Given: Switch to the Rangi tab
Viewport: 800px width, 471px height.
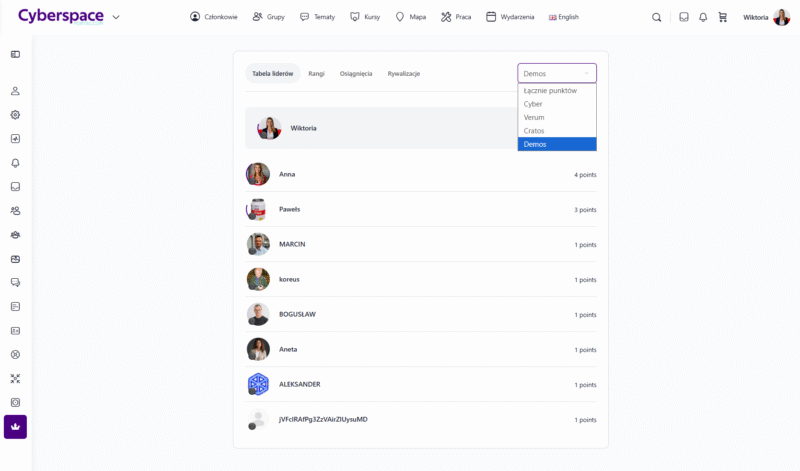Looking at the screenshot, I should [316, 74].
